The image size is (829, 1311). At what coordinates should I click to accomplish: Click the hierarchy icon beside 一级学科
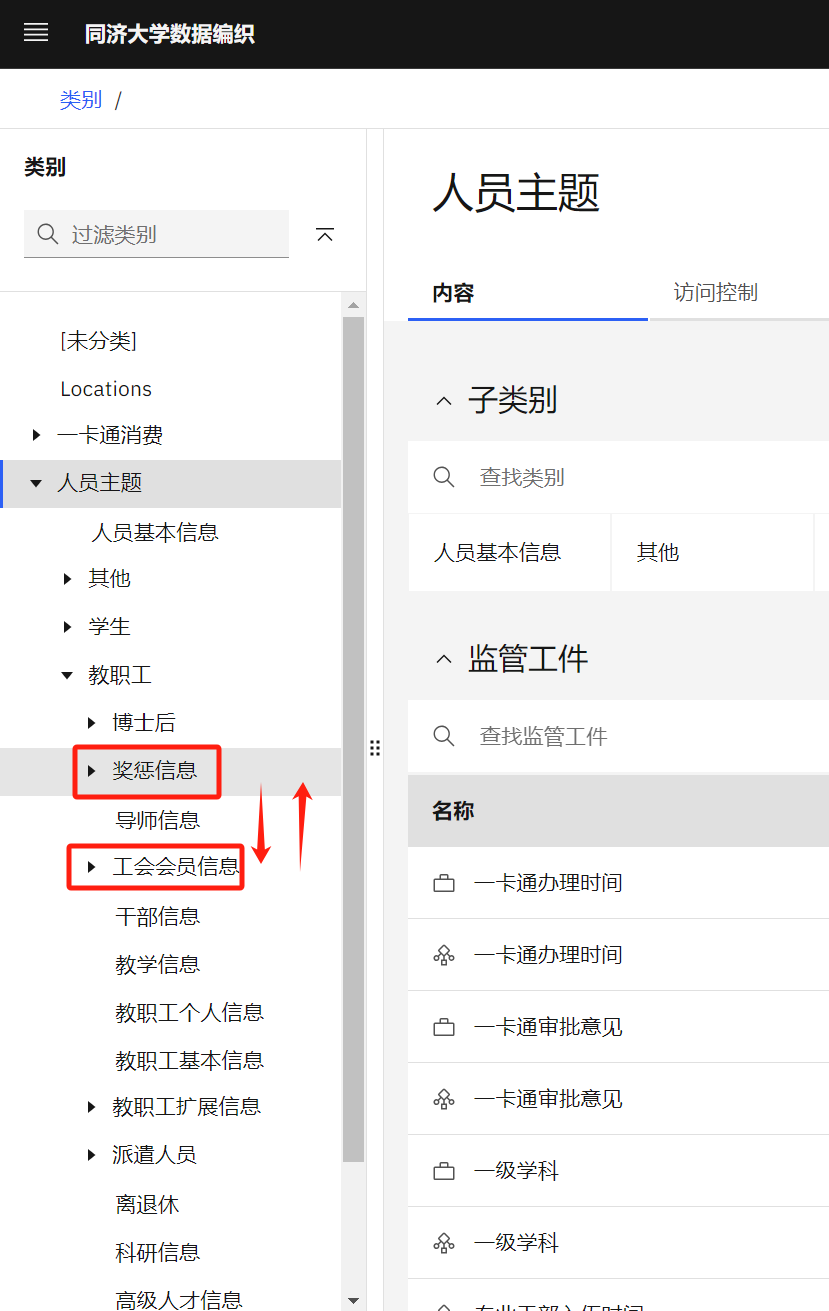pos(444,1243)
